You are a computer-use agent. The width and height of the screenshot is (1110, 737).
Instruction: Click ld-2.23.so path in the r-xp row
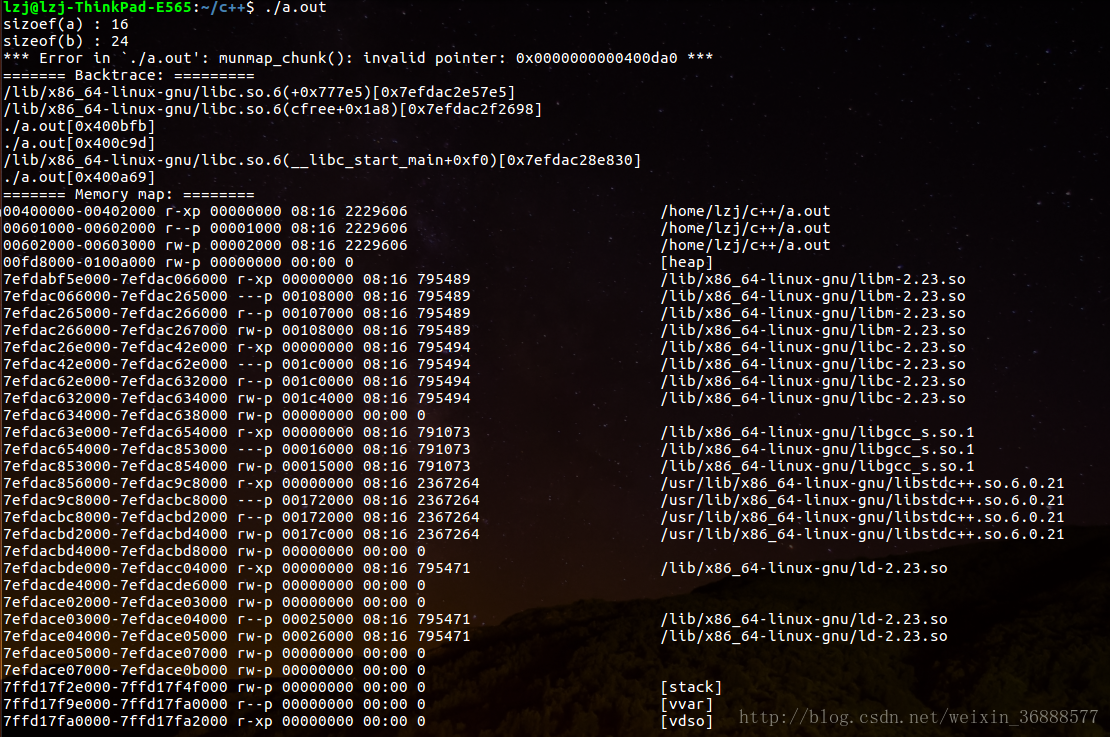pos(803,569)
